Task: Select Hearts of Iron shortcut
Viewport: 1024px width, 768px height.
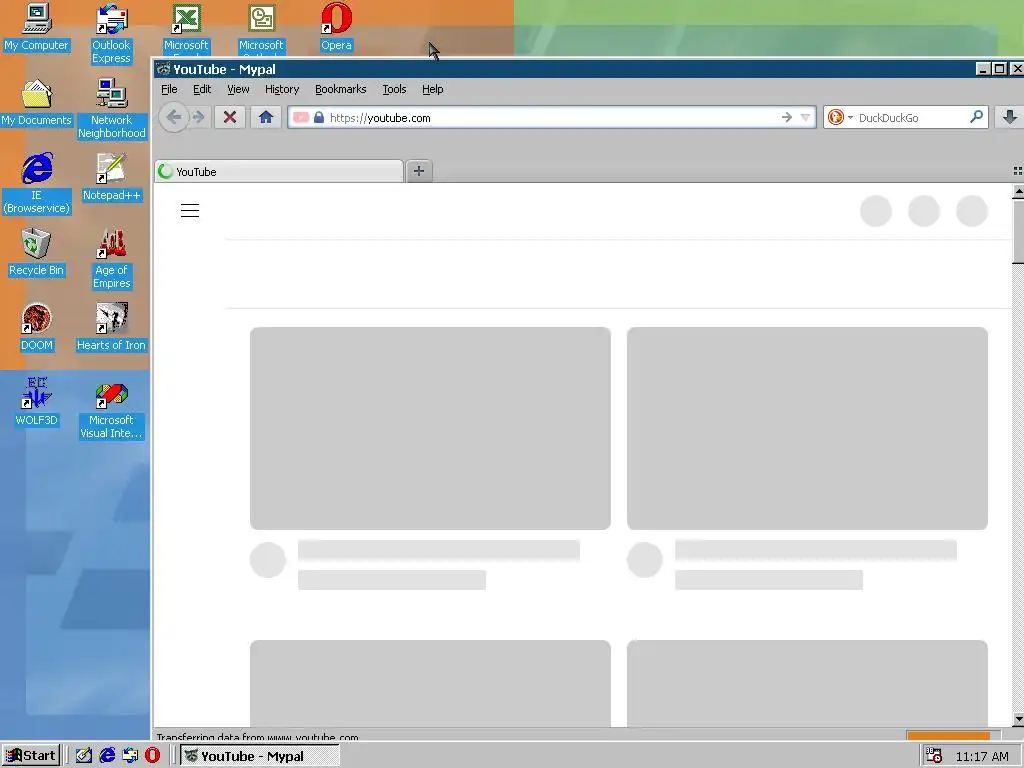Action: [112, 327]
